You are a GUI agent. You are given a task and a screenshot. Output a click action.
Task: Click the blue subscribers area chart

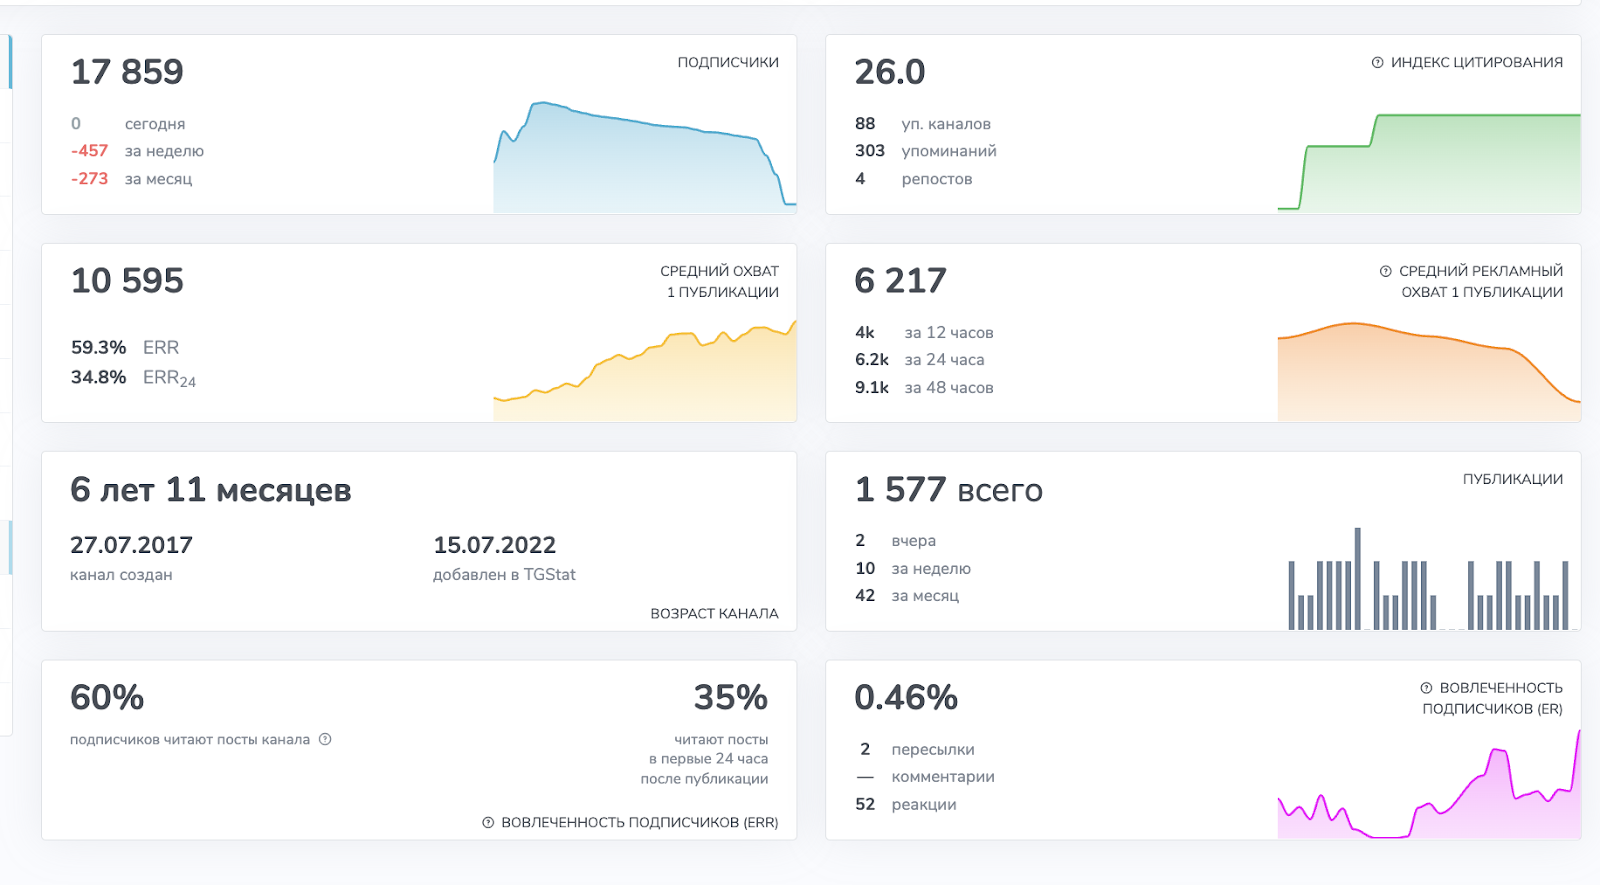click(x=645, y=157)
